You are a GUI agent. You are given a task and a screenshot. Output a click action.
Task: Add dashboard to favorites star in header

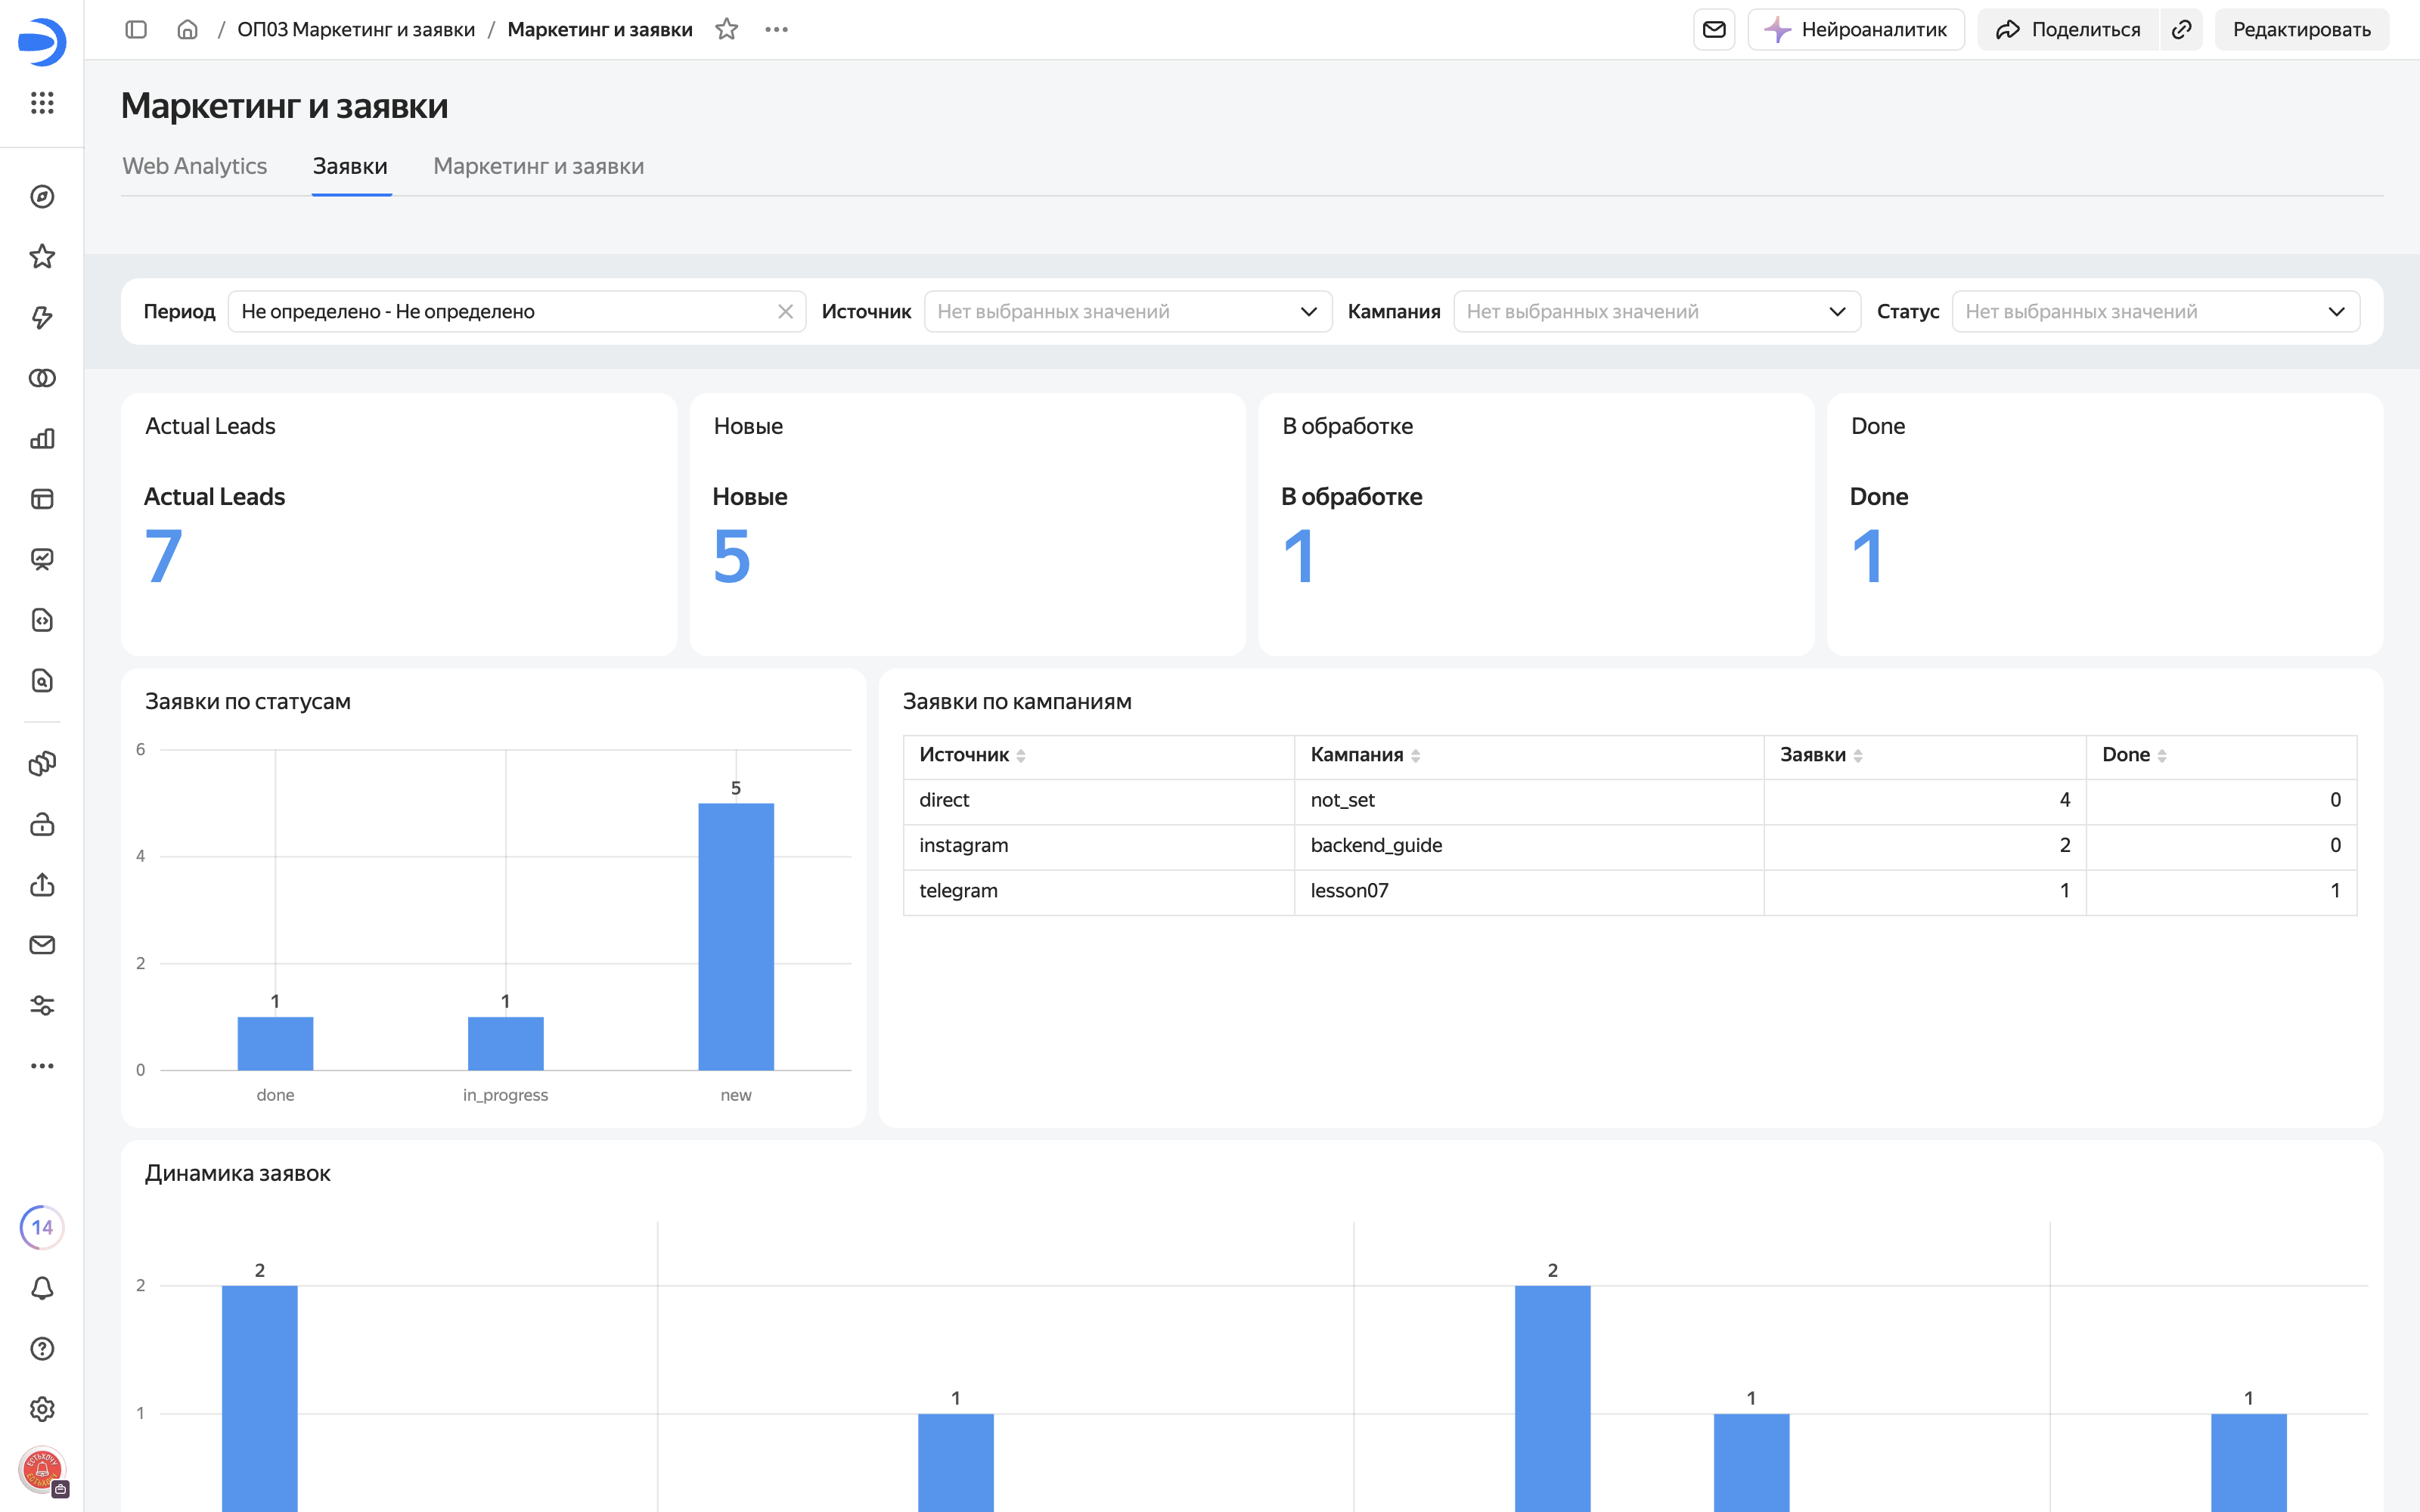[727, 30]
